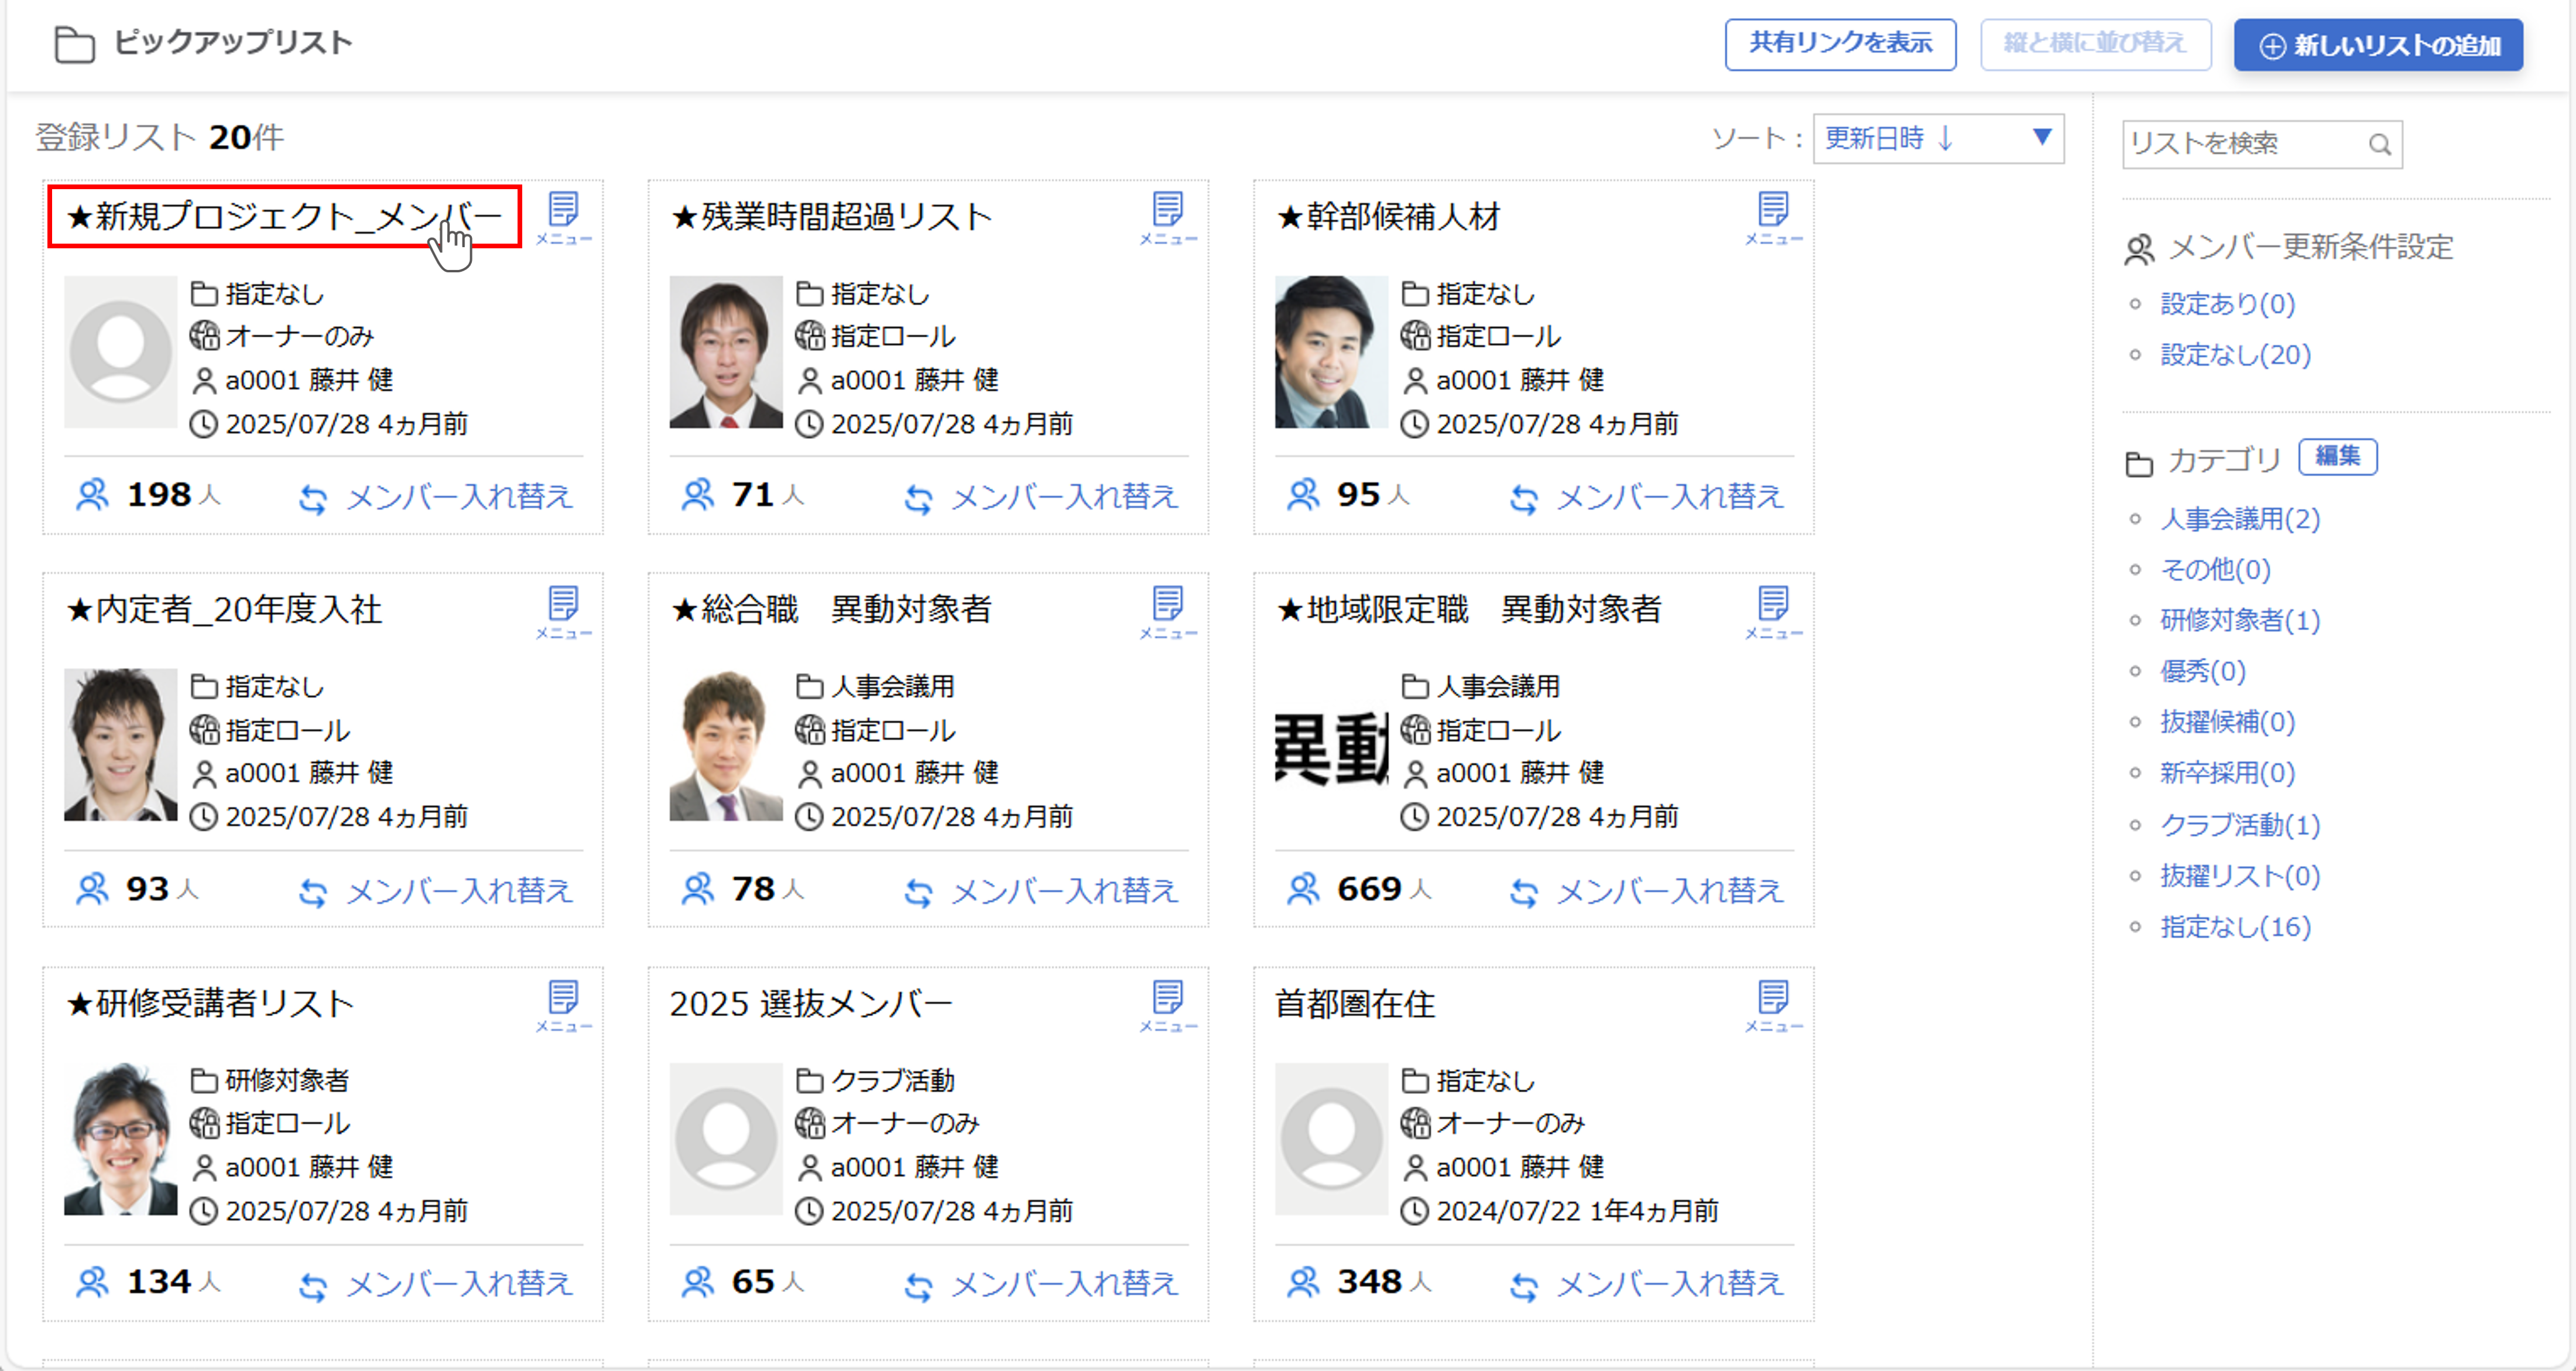Click 新しいリストの追加 button
Viewport: 2576px width, 1371px height.
pos(2378,46)
